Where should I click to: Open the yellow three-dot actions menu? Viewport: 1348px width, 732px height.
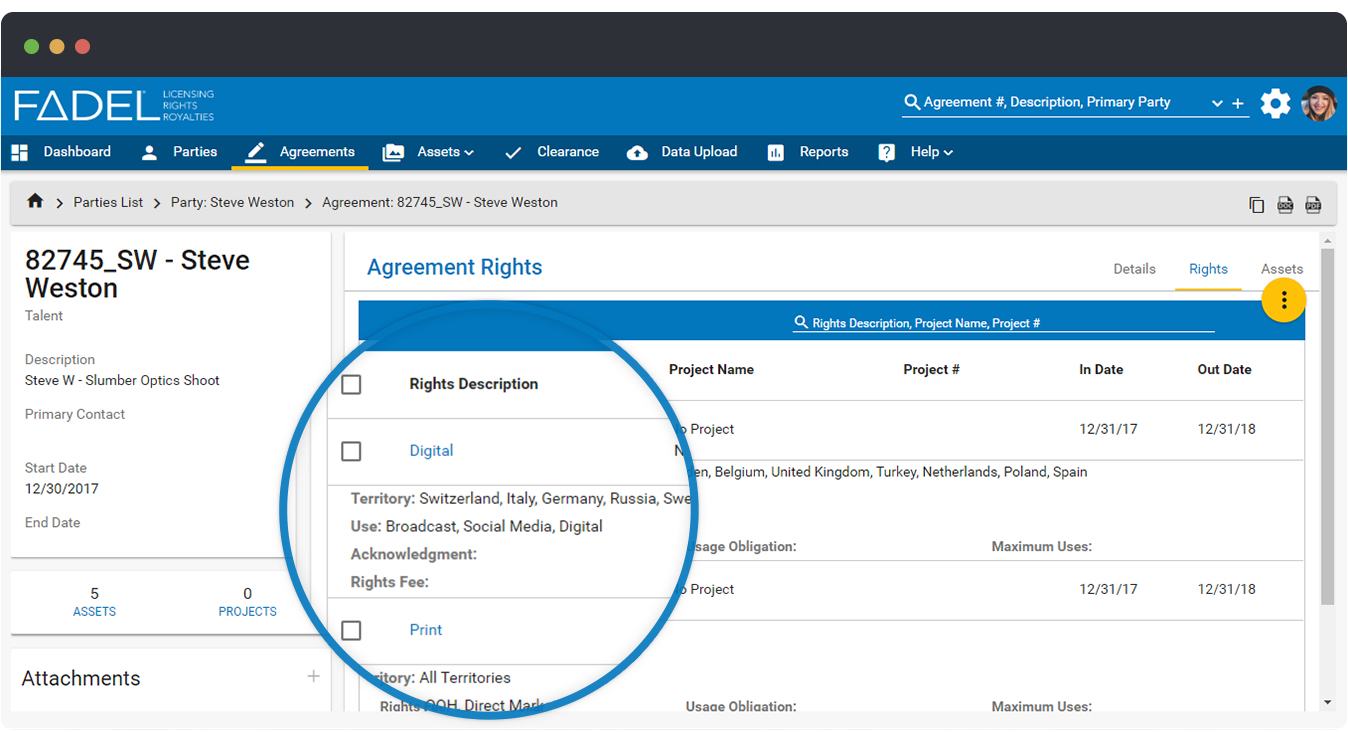(1283, 299)
